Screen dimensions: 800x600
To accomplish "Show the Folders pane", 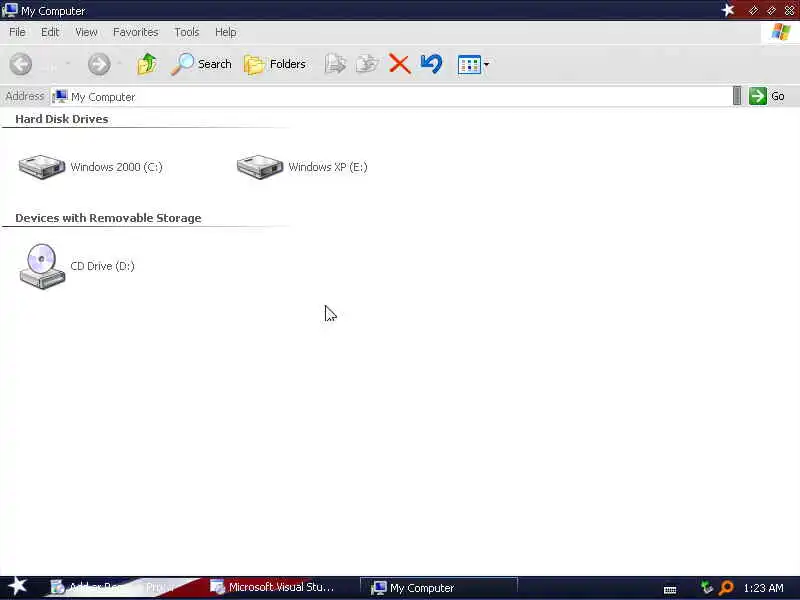I will (275, 64).
